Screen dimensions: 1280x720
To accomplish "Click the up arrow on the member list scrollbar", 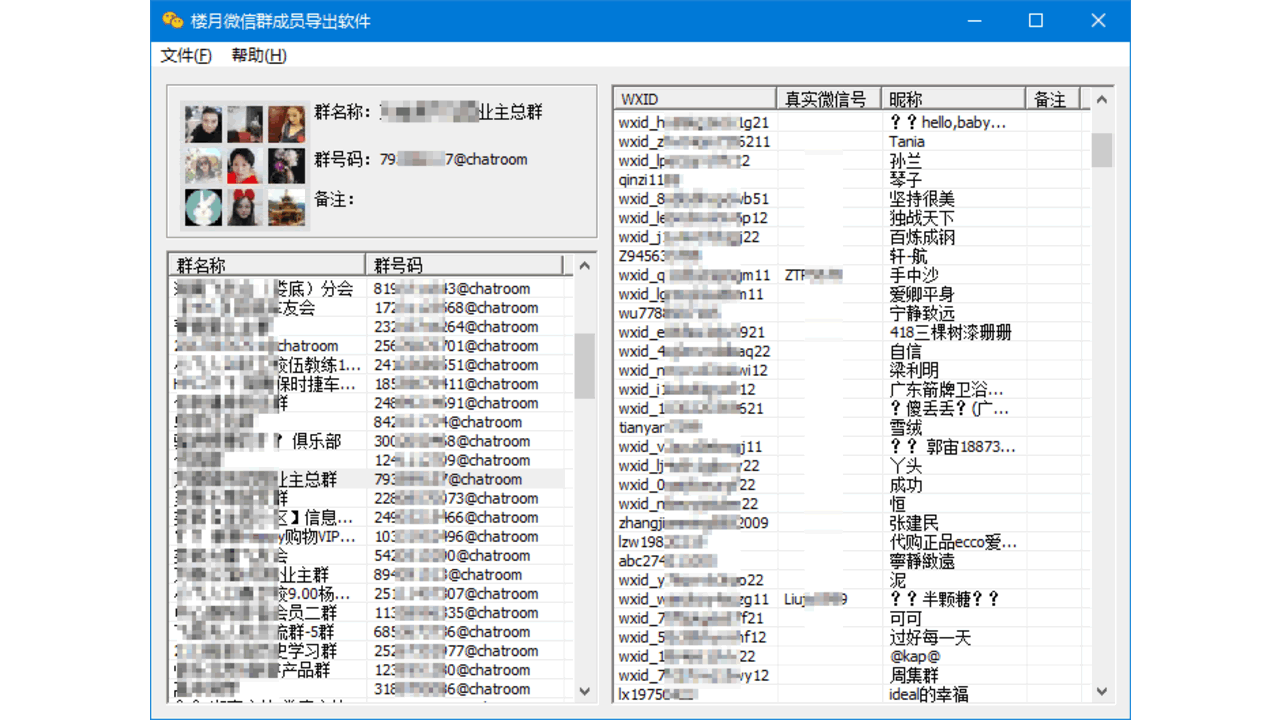I will tap(1101, 98).
